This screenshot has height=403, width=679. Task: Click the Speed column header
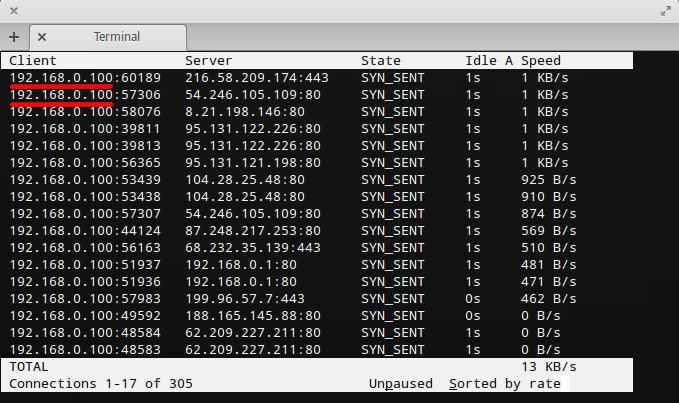coord(541,61)
